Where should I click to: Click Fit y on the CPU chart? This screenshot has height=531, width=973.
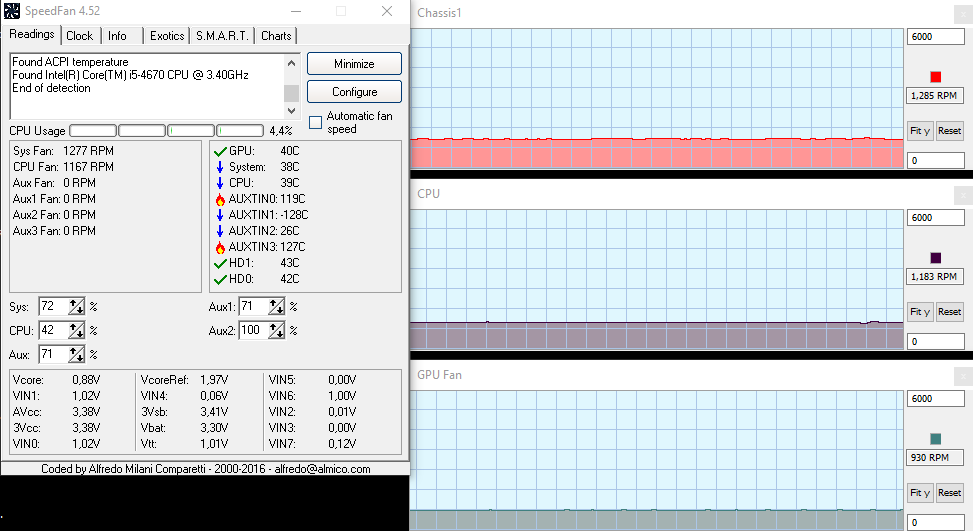coord(920,312)
